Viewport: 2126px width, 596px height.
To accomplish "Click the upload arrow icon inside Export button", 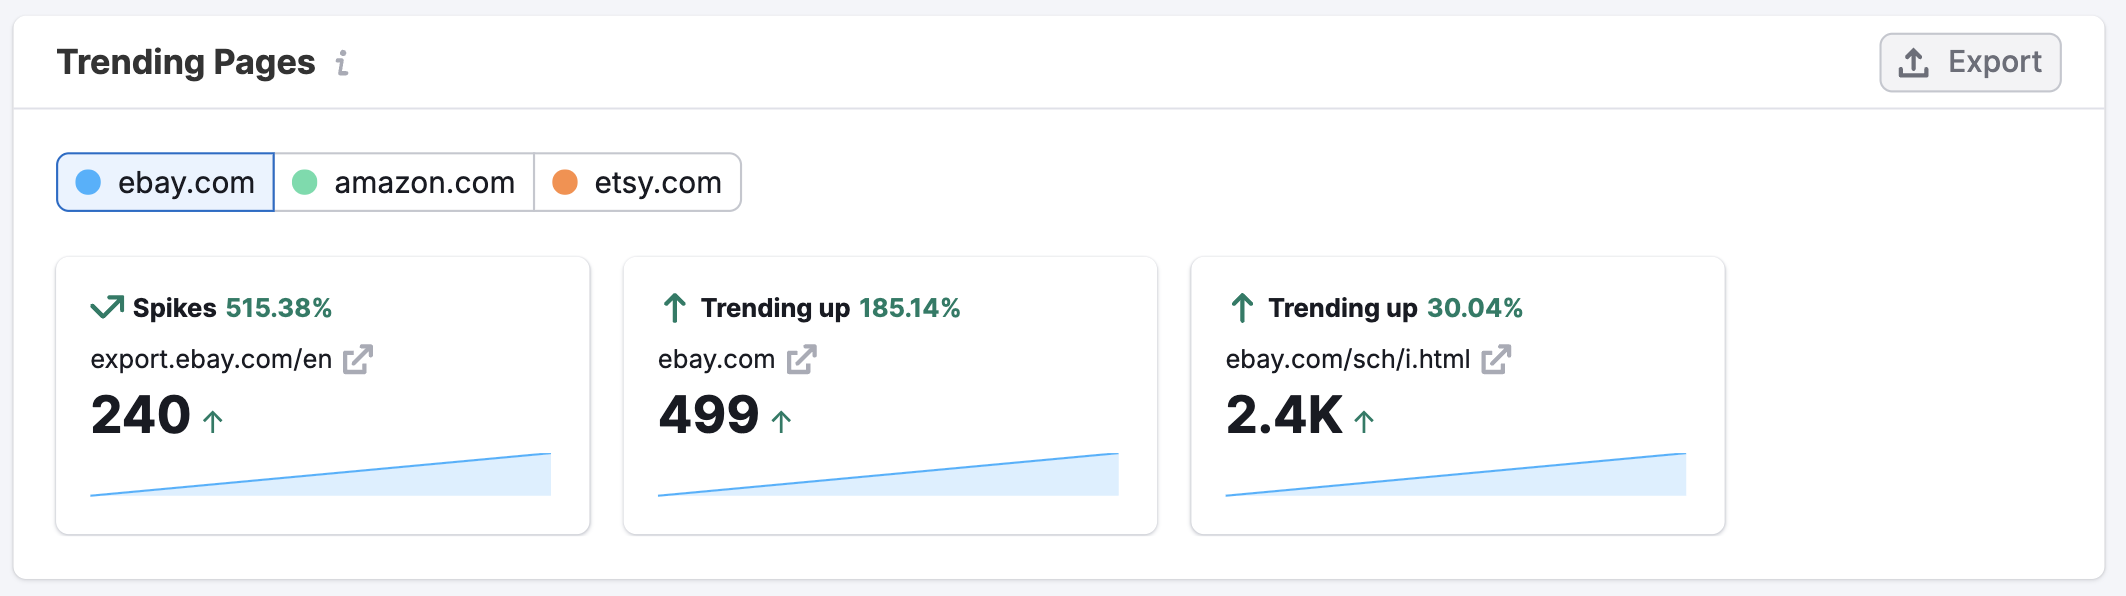I will (1913, 60).
